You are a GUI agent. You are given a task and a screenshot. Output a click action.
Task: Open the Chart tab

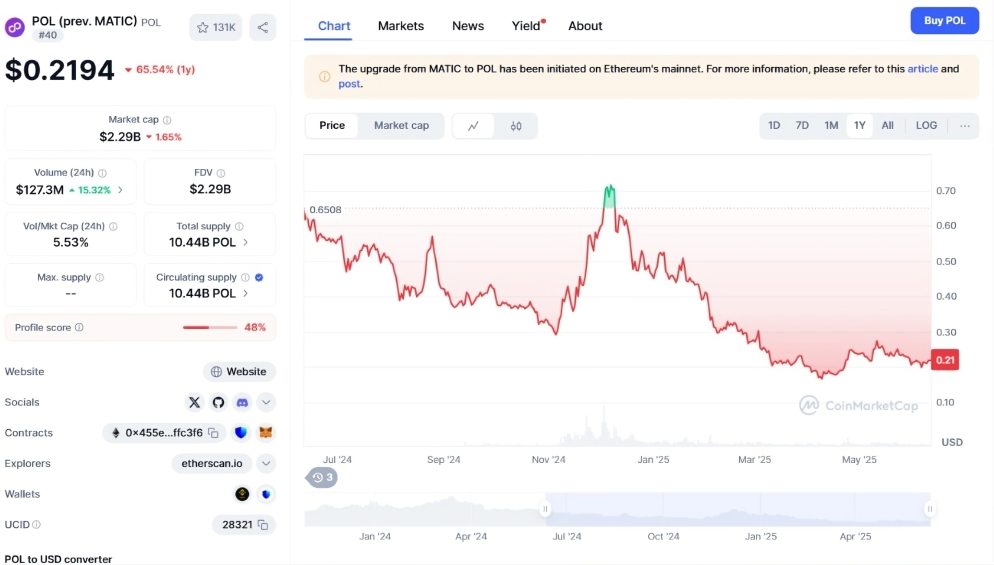[x=334, y=26]
